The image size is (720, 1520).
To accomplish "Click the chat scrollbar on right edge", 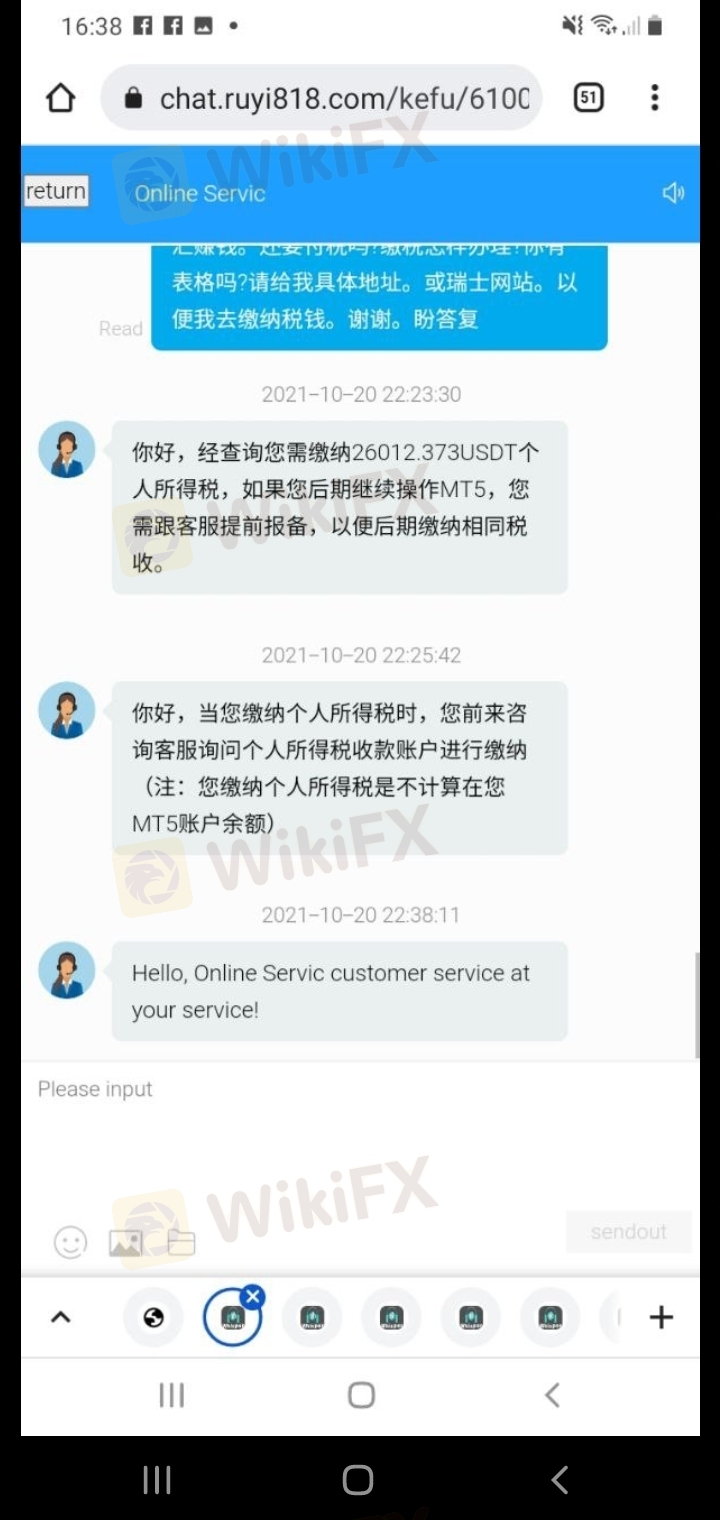I will [x=695, y=1005].
